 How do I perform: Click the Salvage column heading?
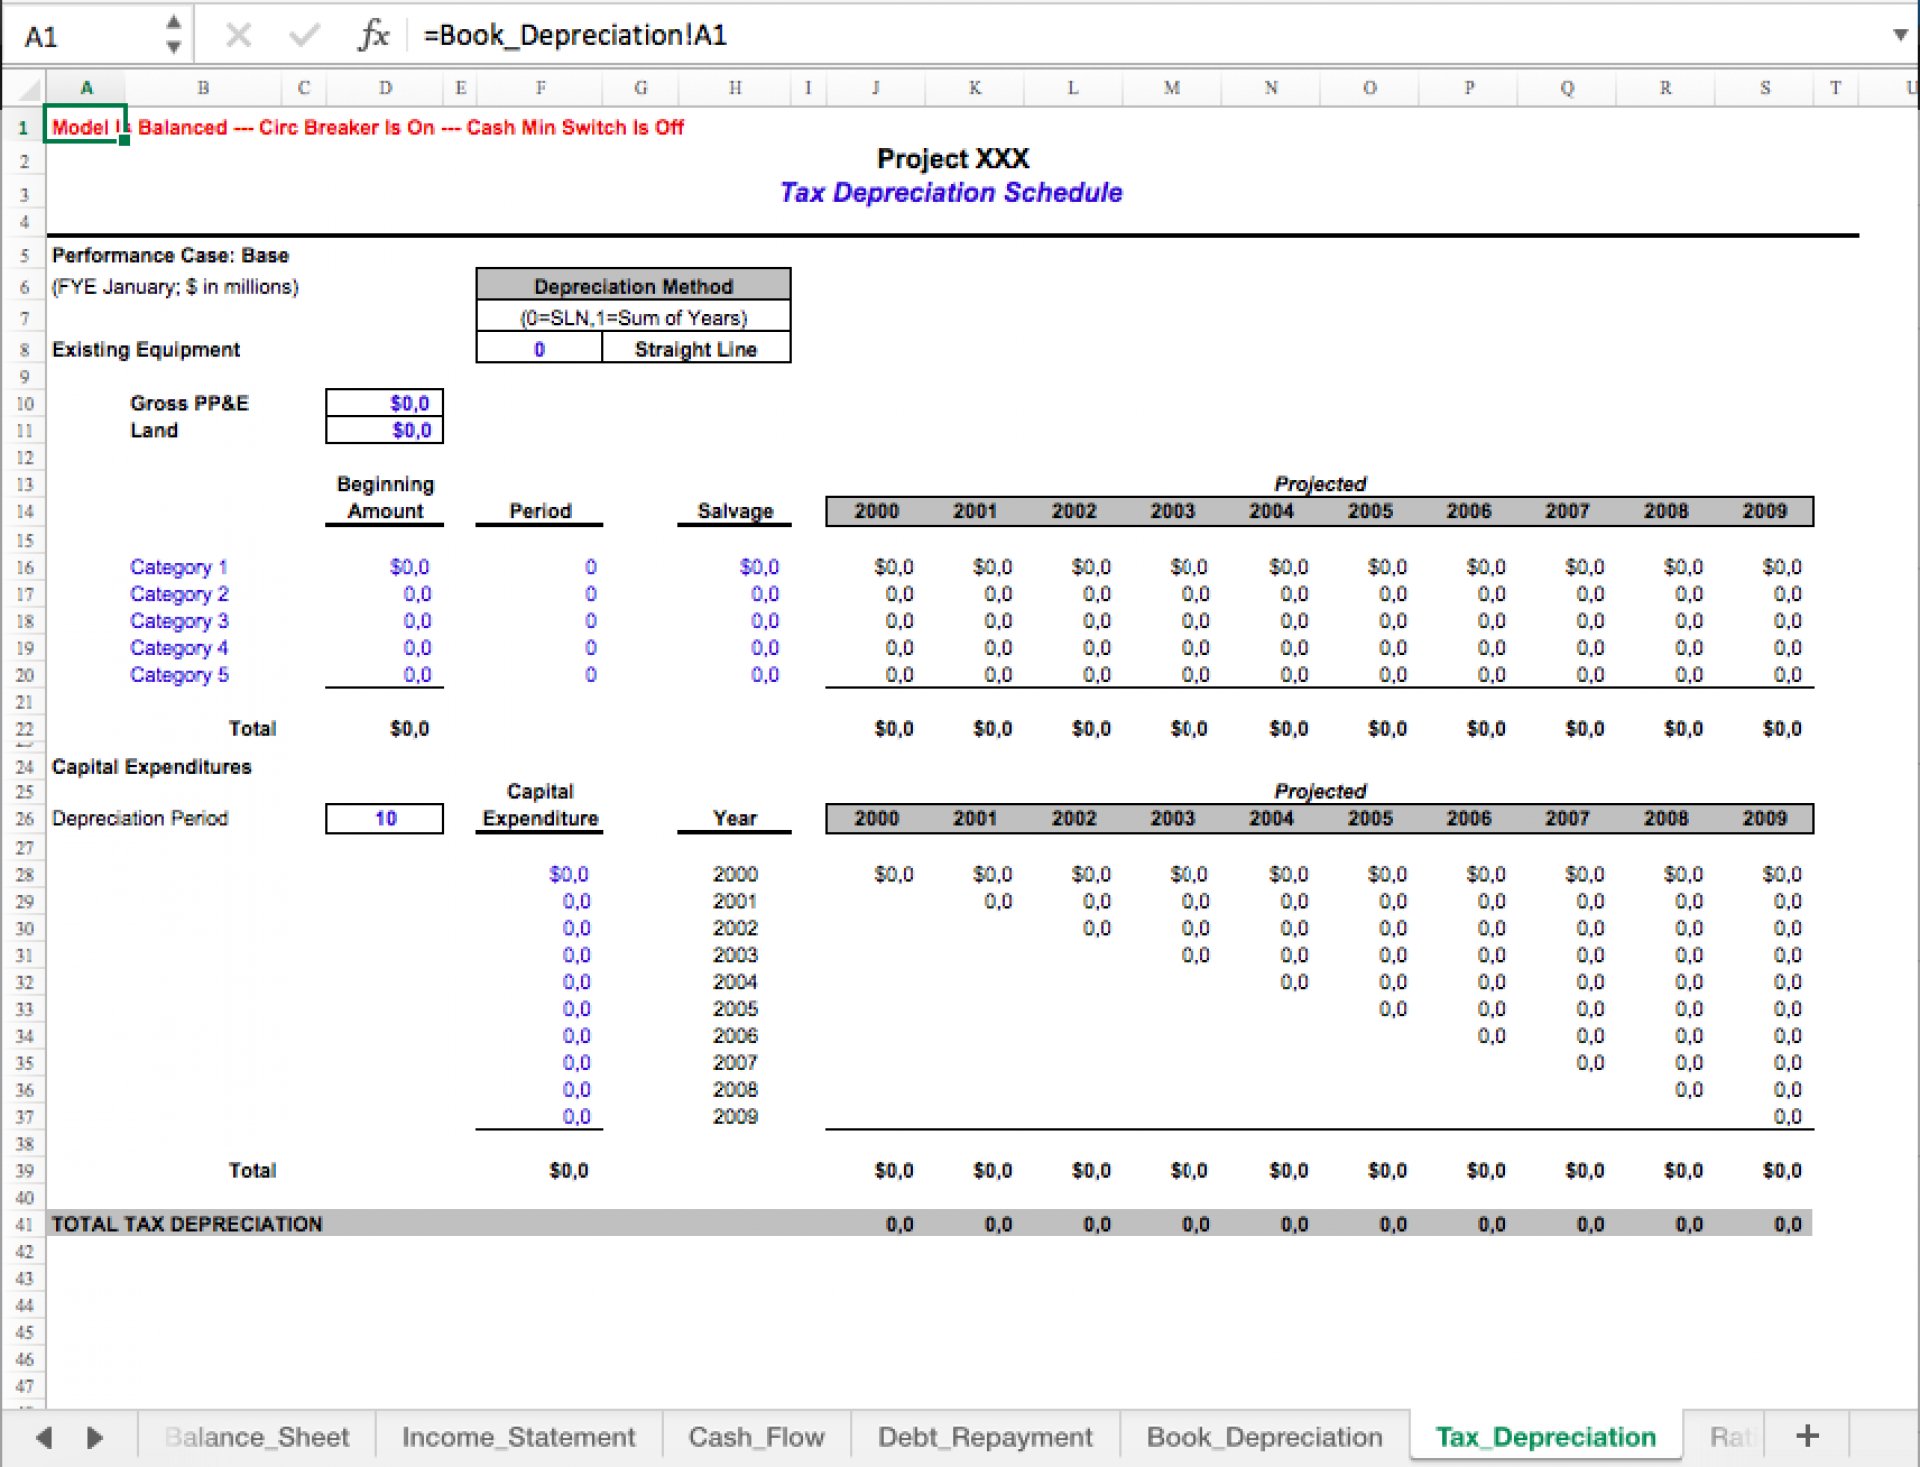click(x=735, y=510)
